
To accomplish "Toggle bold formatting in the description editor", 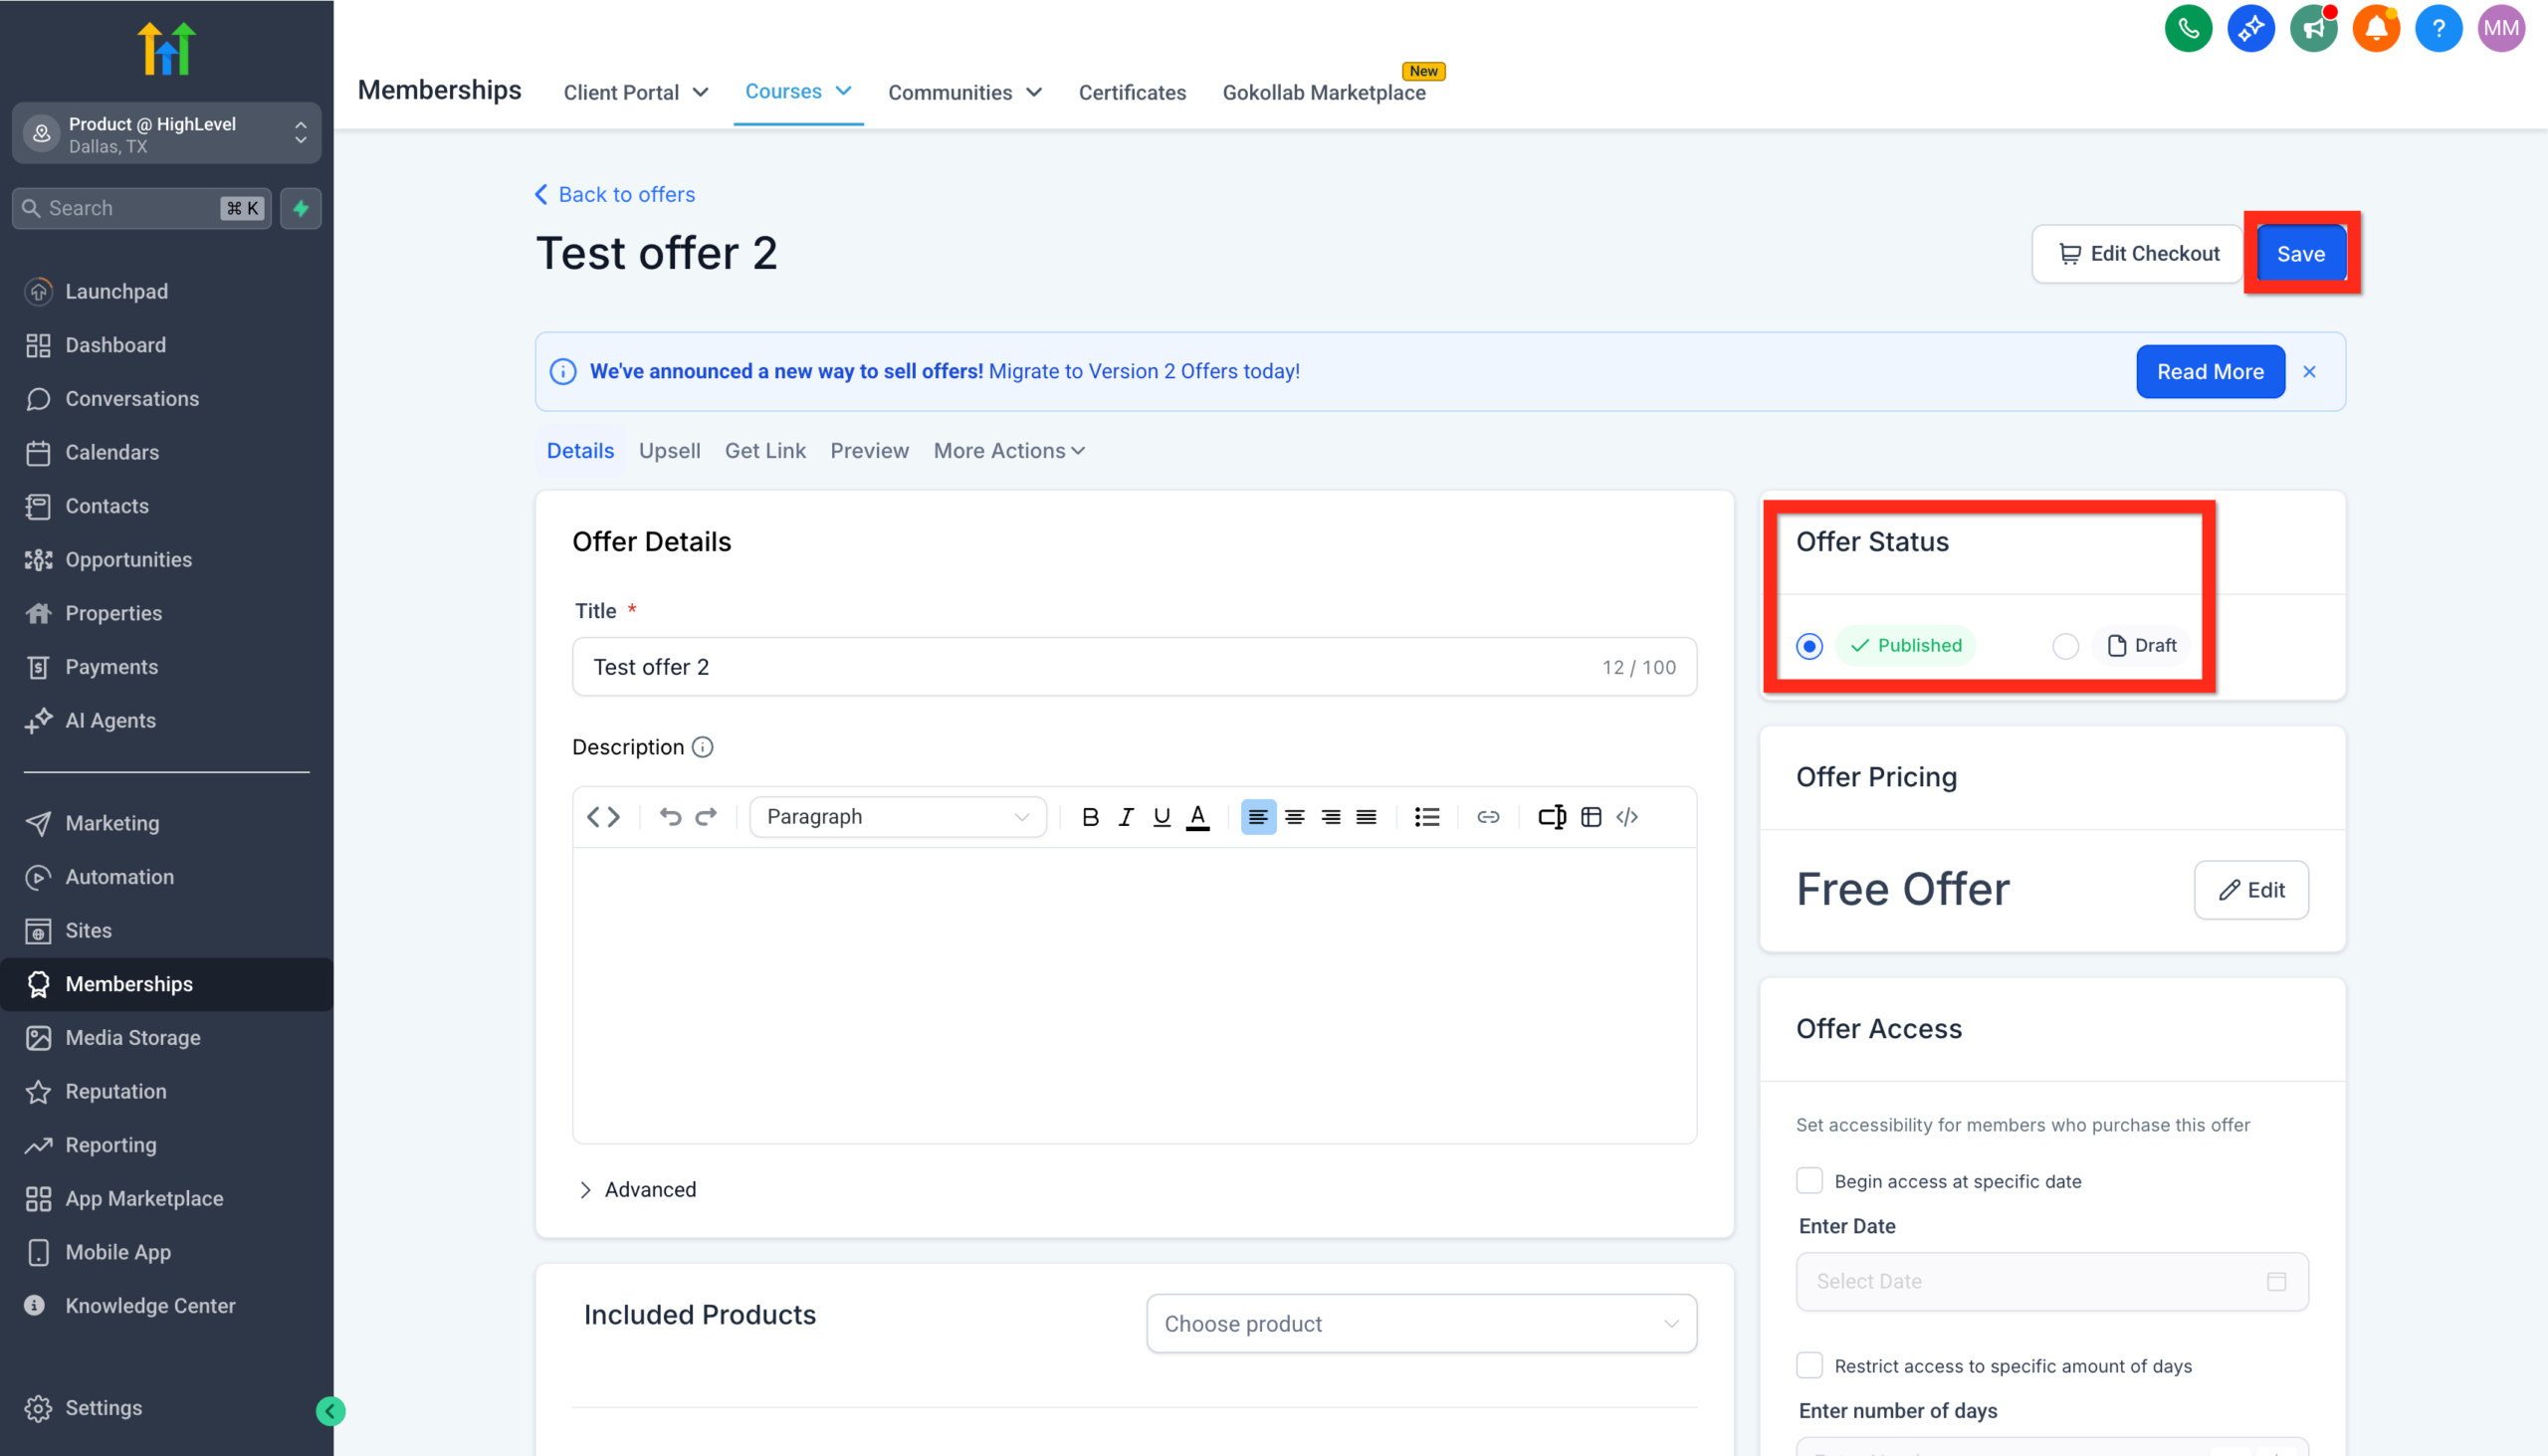I will click(x=1089, y=816).
